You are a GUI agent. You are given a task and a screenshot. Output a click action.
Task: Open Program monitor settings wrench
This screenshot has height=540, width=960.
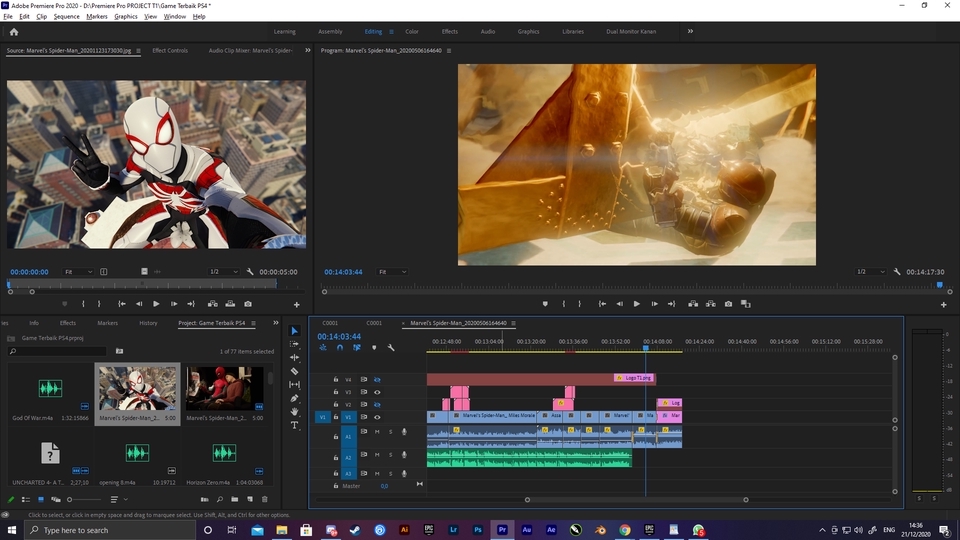click(897, 272)
